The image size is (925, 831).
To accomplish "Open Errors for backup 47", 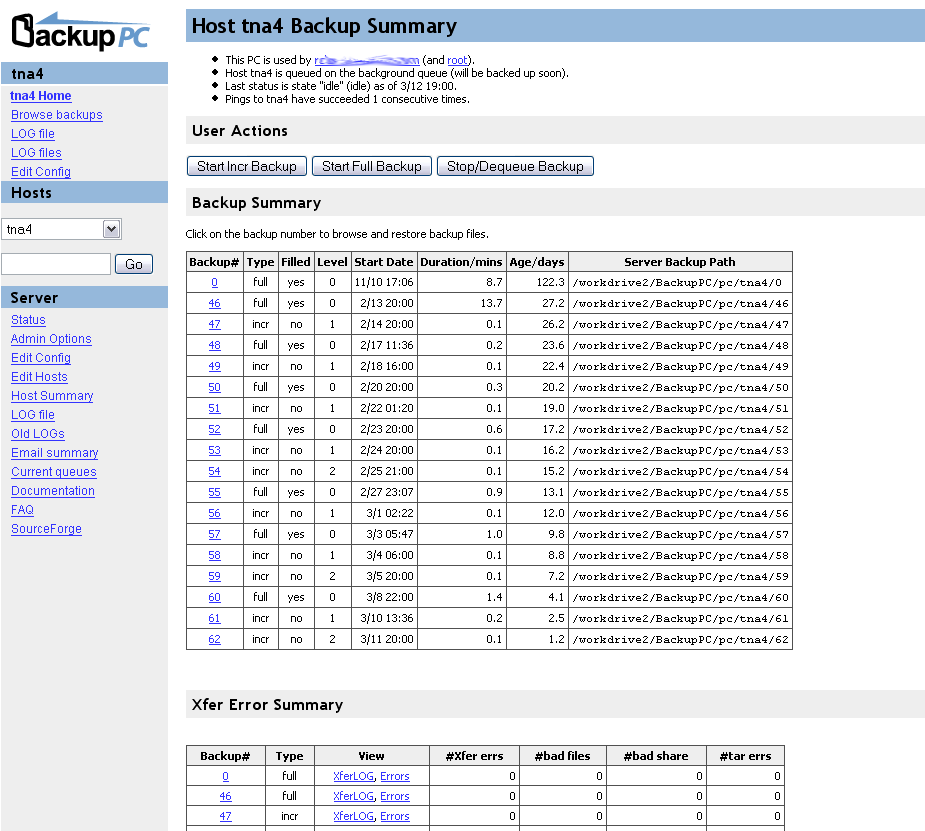I will coord(395,816).
